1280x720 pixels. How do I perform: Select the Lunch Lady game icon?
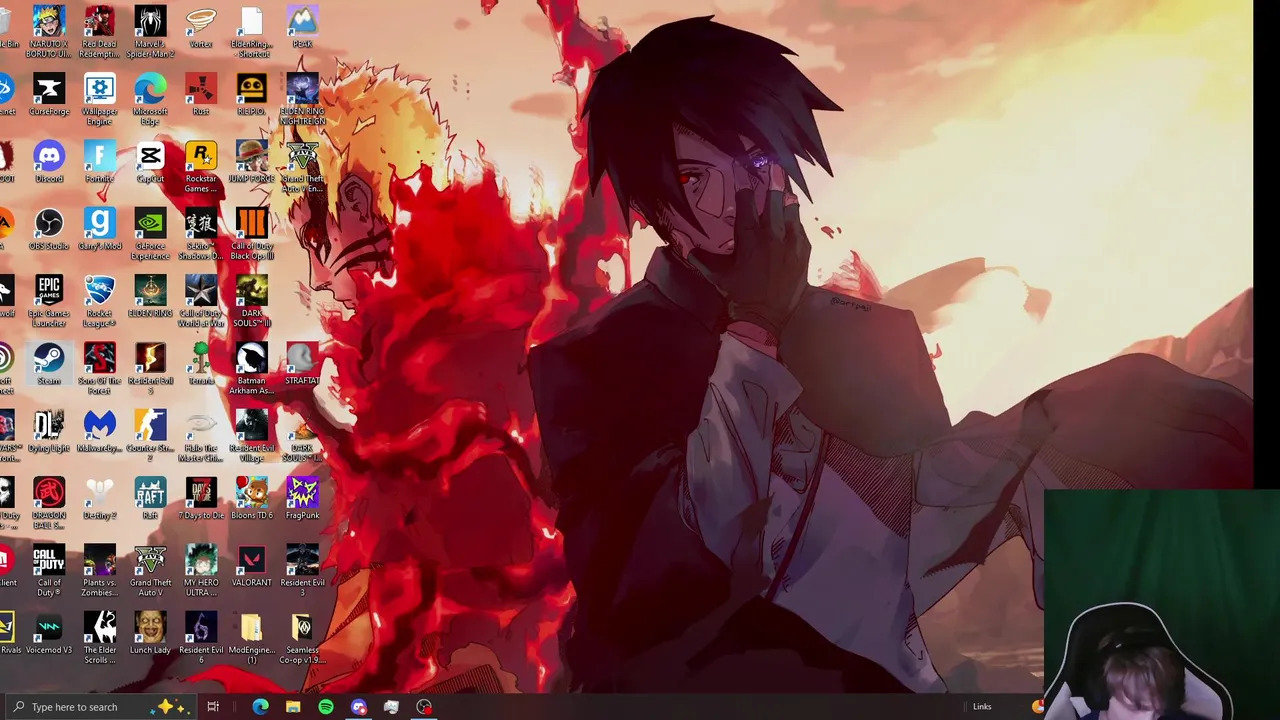tap(150, 633)
